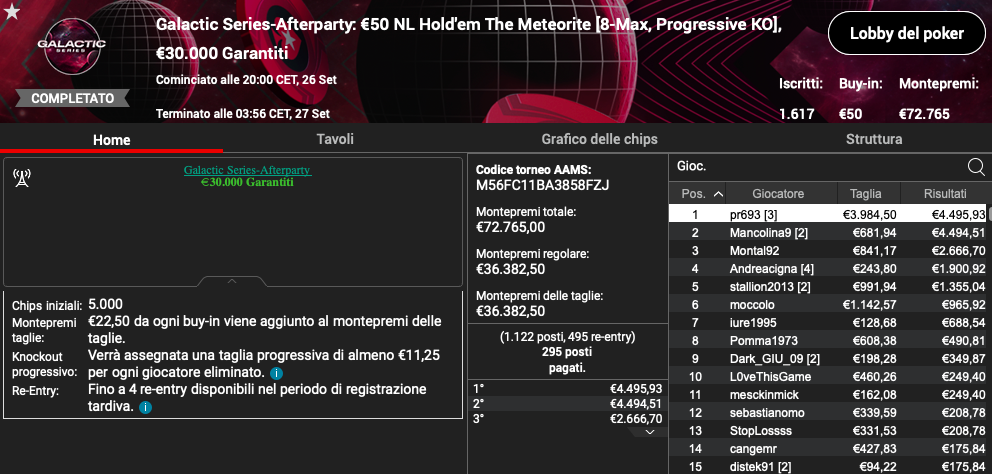Screen dimensions: 992x474
Task: Open the Galactic Series-Afterparty link
Action: coord(247,170)
